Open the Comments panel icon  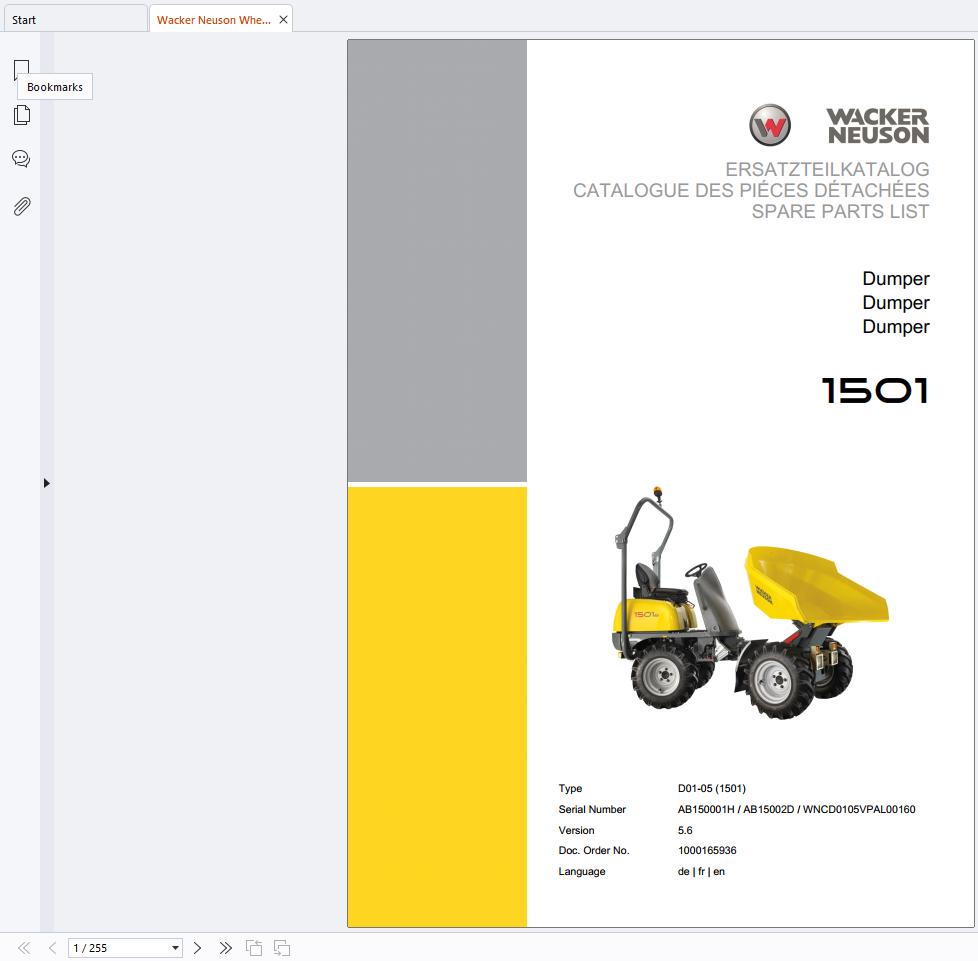coord(21,159)
